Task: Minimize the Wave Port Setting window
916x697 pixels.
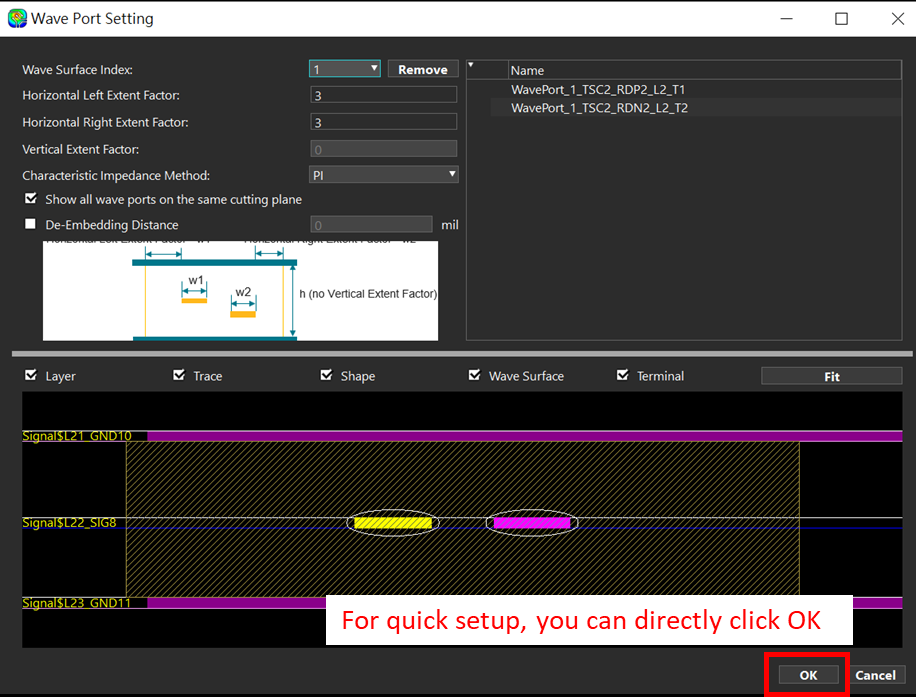Action: pos(786,19)
